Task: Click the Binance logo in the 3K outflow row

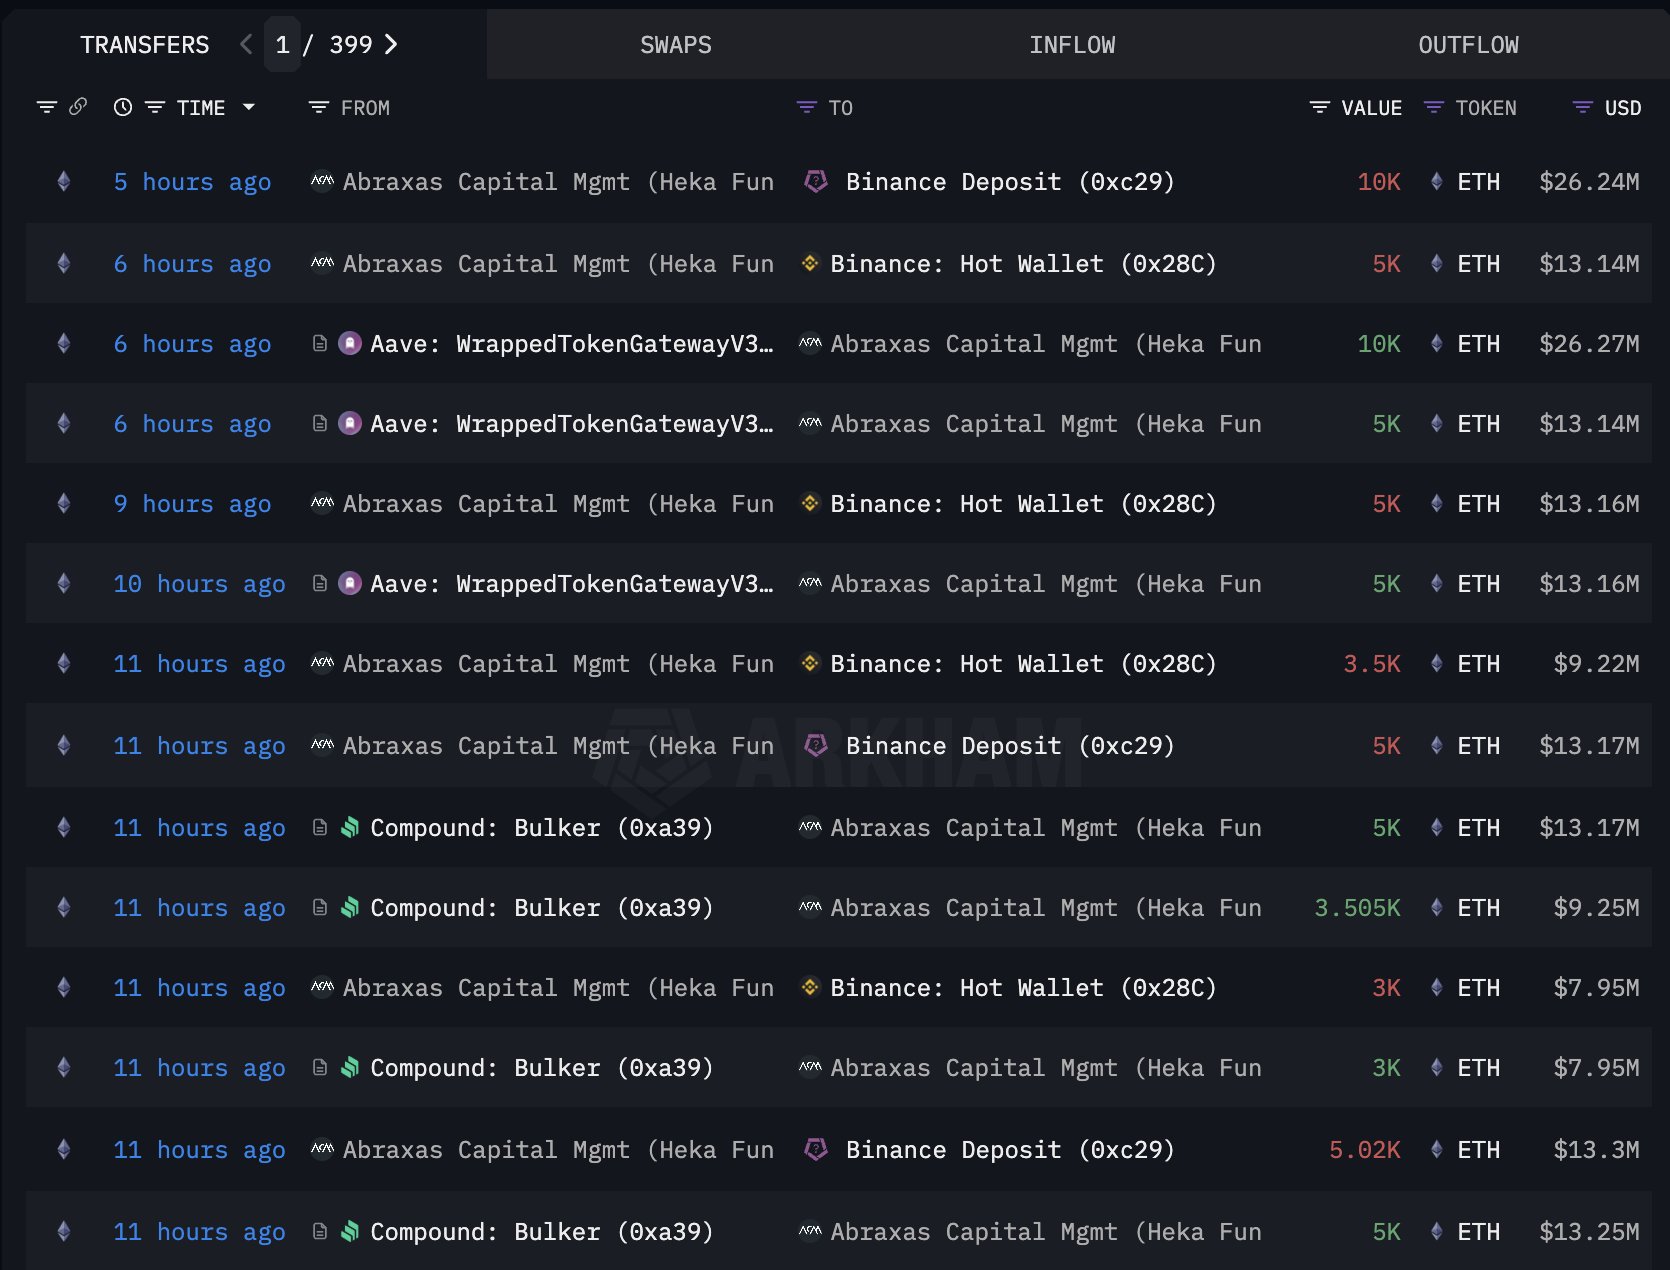Action: coord(810,987)
